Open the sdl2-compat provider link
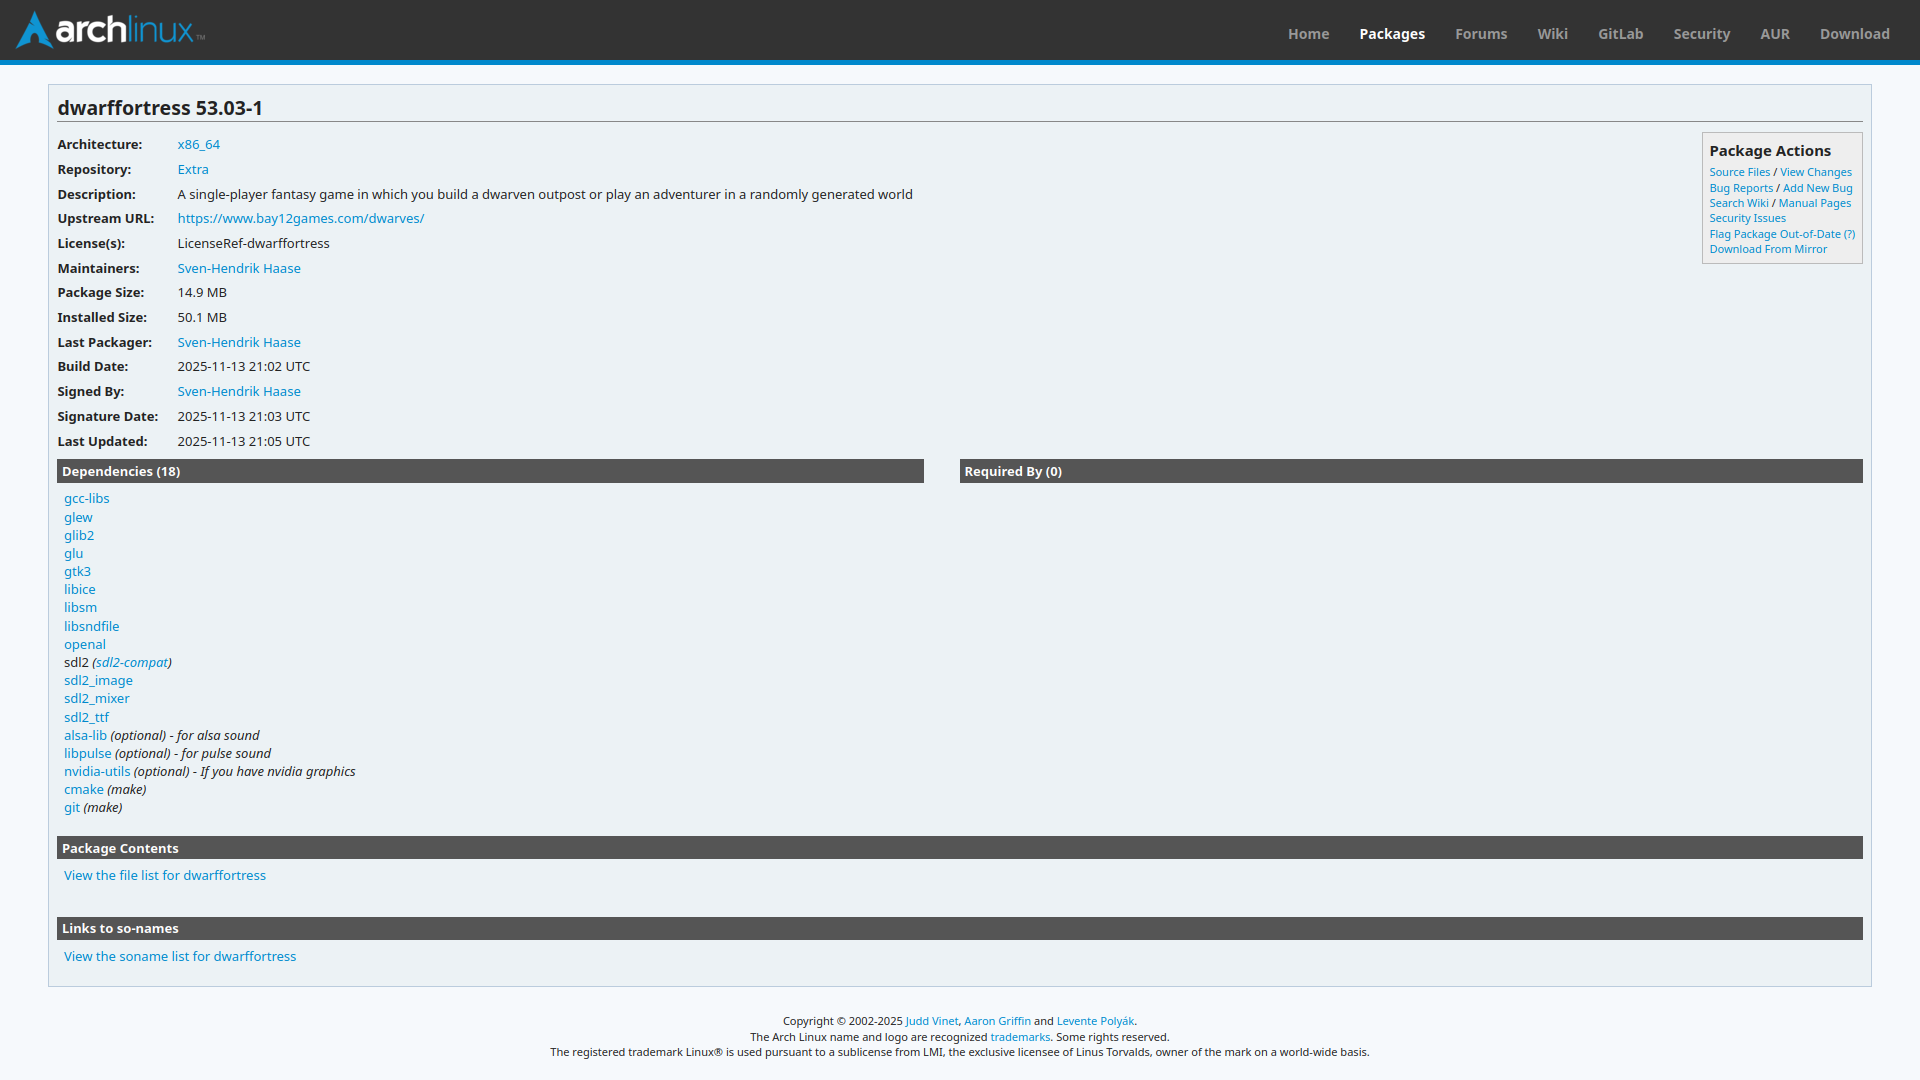The width and height of the screenshot is (1920, 1080). (x=132, y=663)
